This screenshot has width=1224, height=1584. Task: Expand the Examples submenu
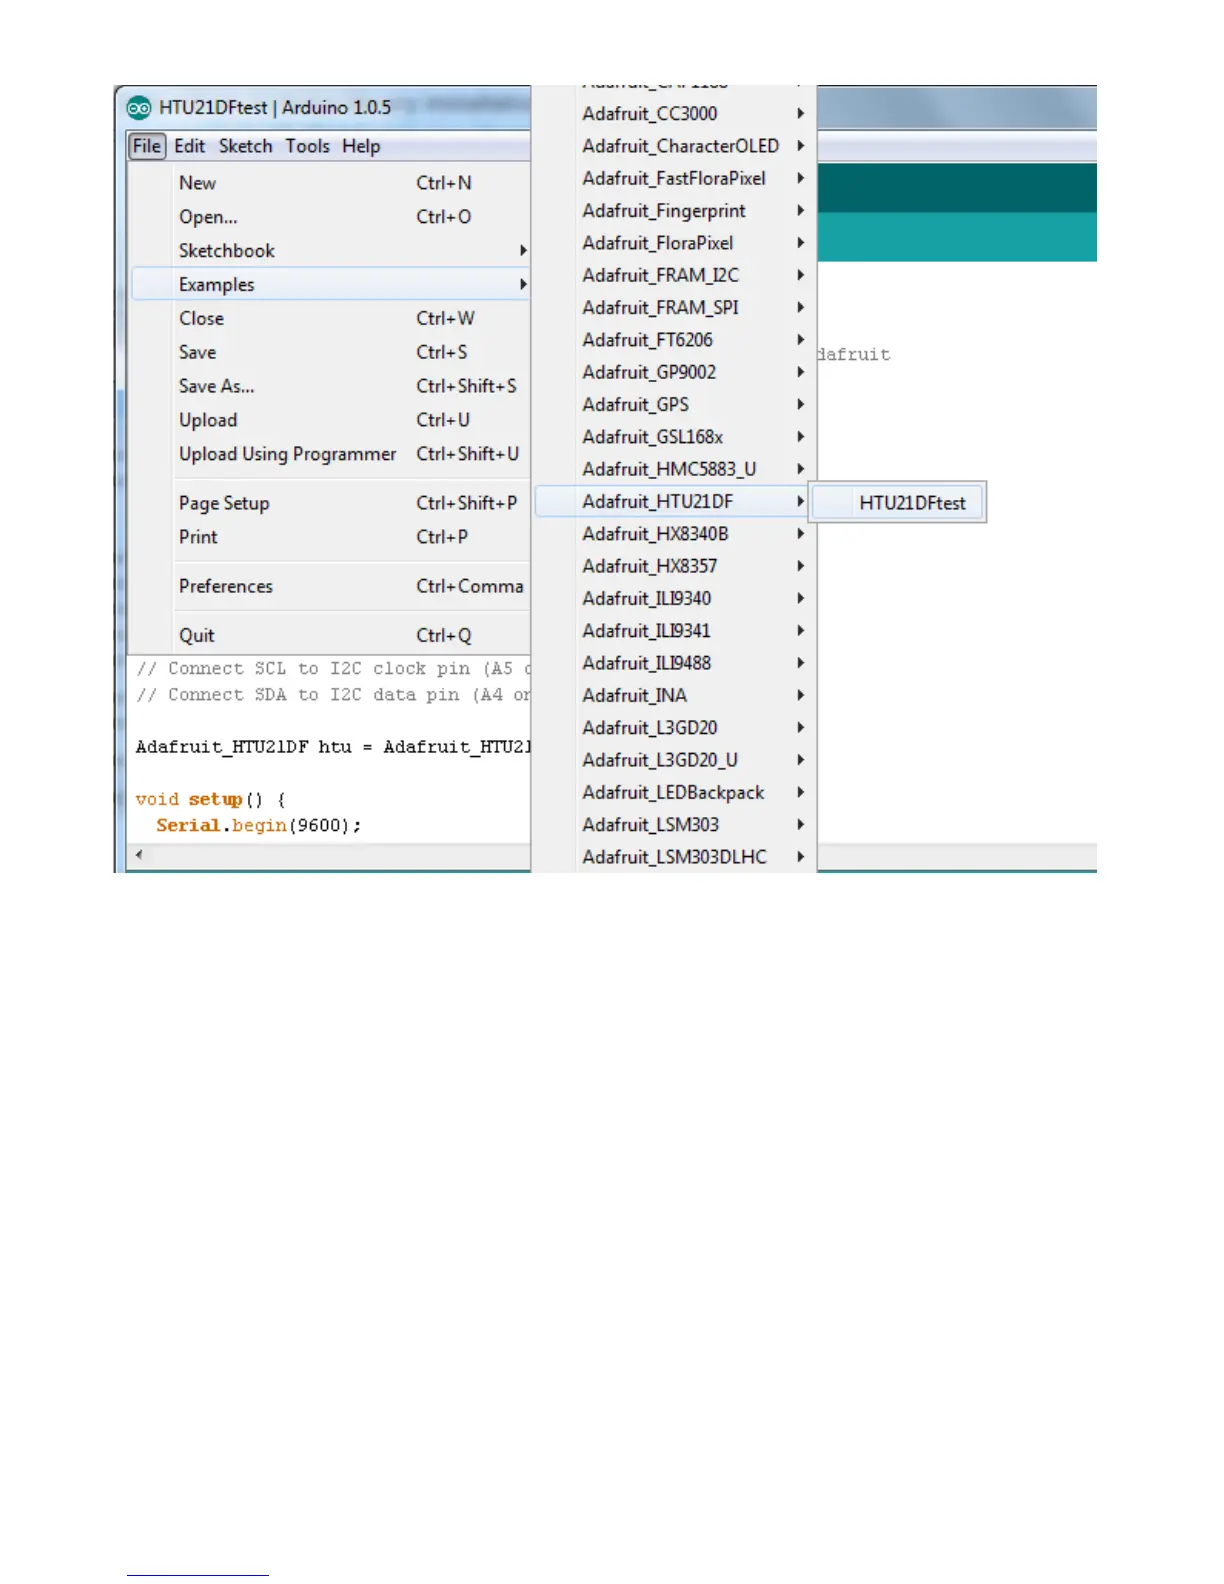331,285
